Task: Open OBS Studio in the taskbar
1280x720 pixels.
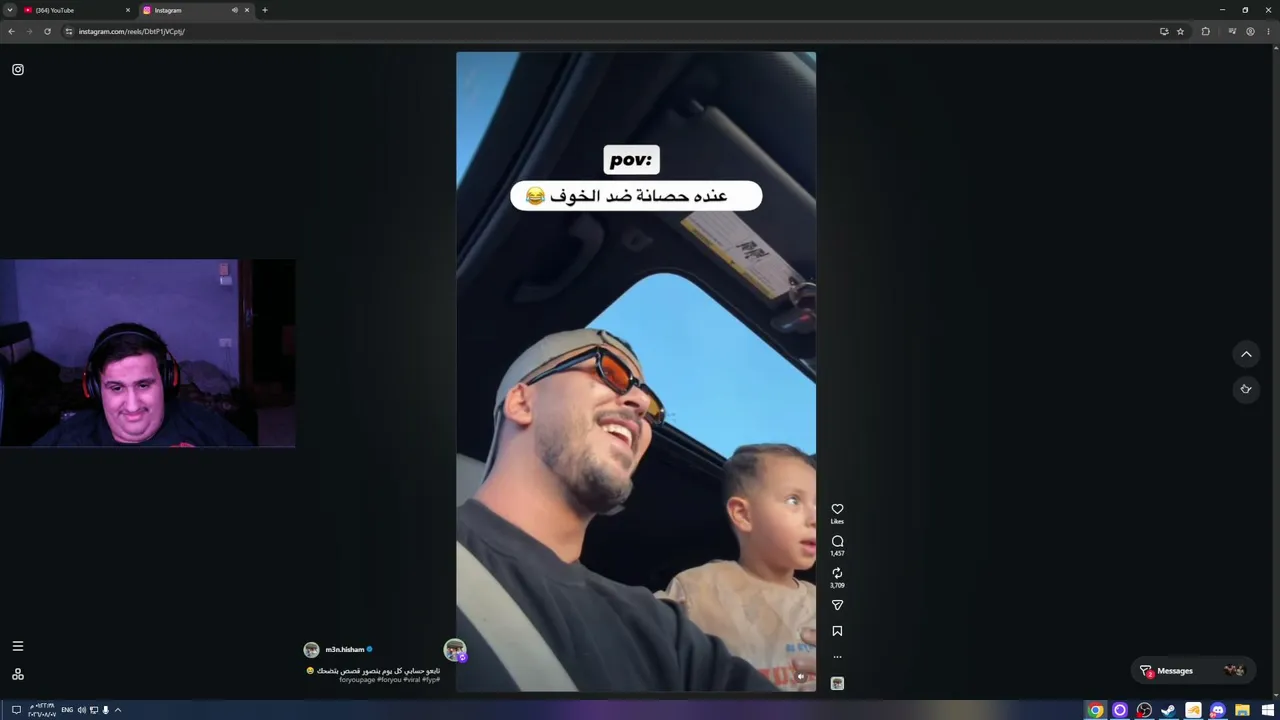Action: coord(1144,710)
